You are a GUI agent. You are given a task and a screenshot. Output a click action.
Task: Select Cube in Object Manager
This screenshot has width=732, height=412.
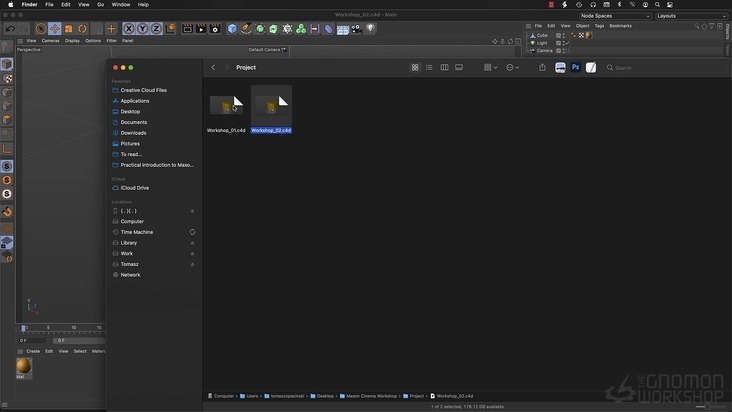(542, 35)
